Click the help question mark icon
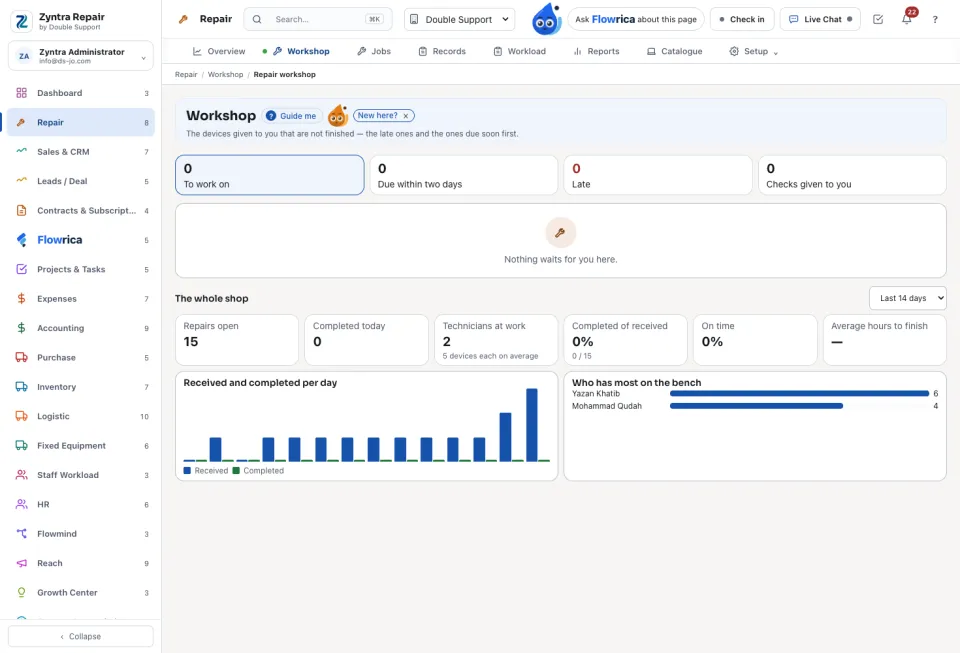960x653 pixels. coord(935,19)
